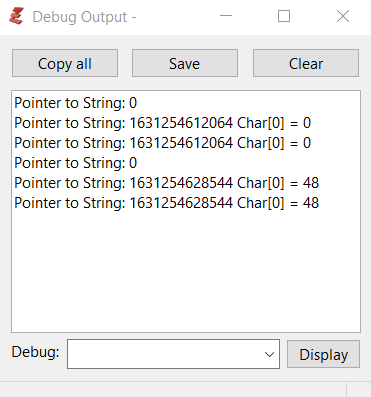Image resolution: width=371 pixels, height=397 pixels.
Task: Select first 'Pointer to String: 0' line
Action: point(75,103)
